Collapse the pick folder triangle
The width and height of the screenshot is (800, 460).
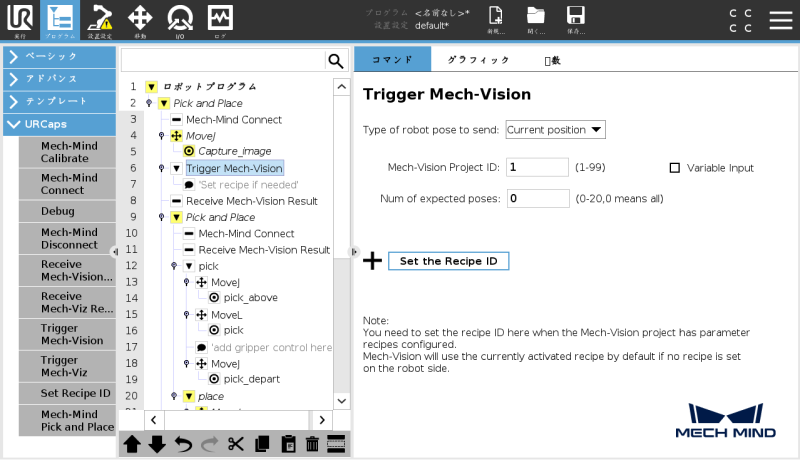189,266
